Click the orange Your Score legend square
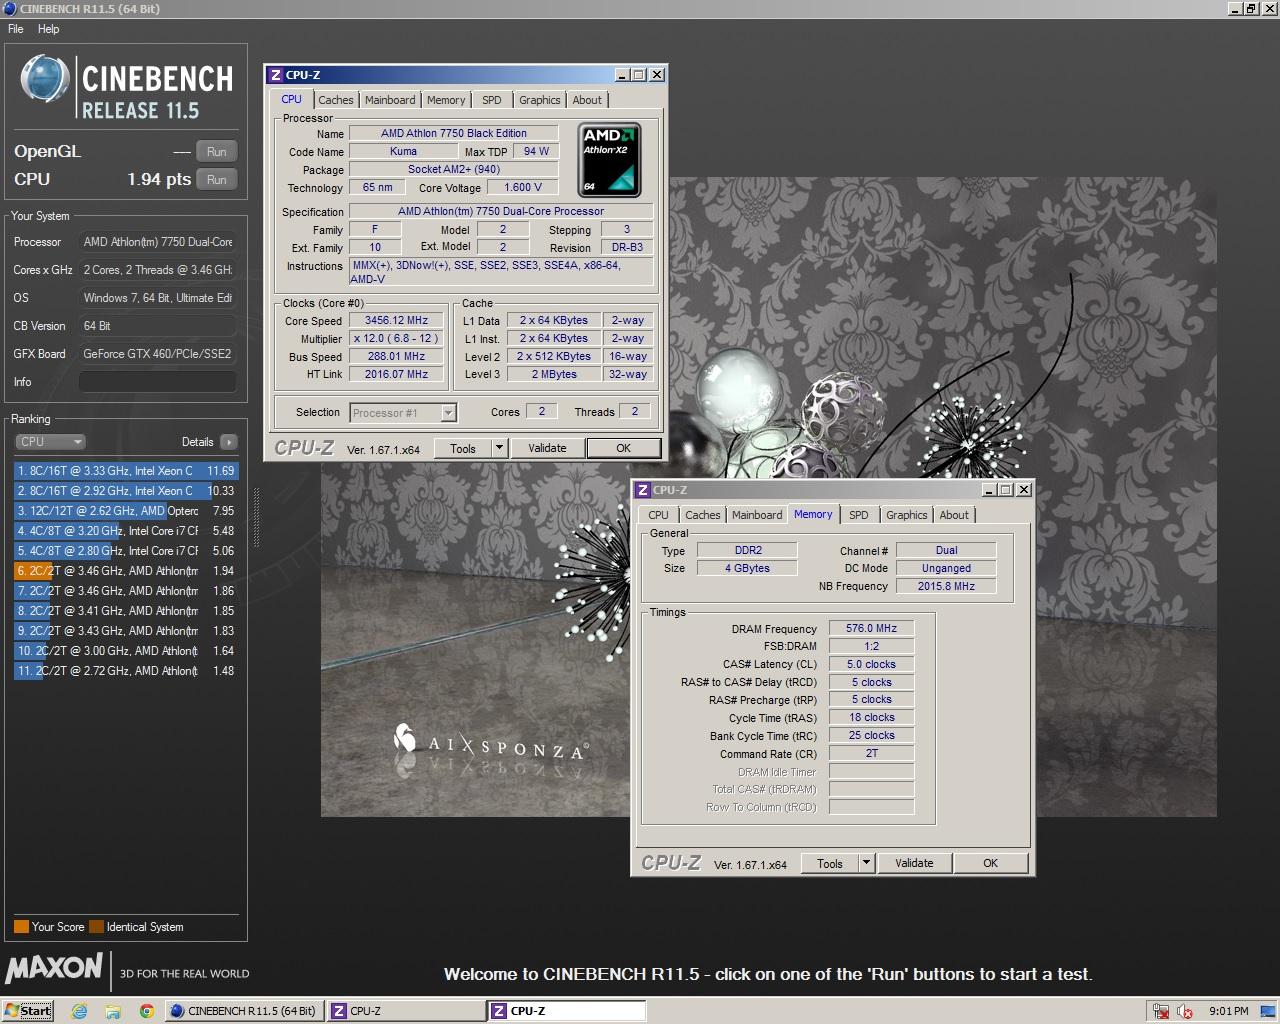 (x=21, y=927)
